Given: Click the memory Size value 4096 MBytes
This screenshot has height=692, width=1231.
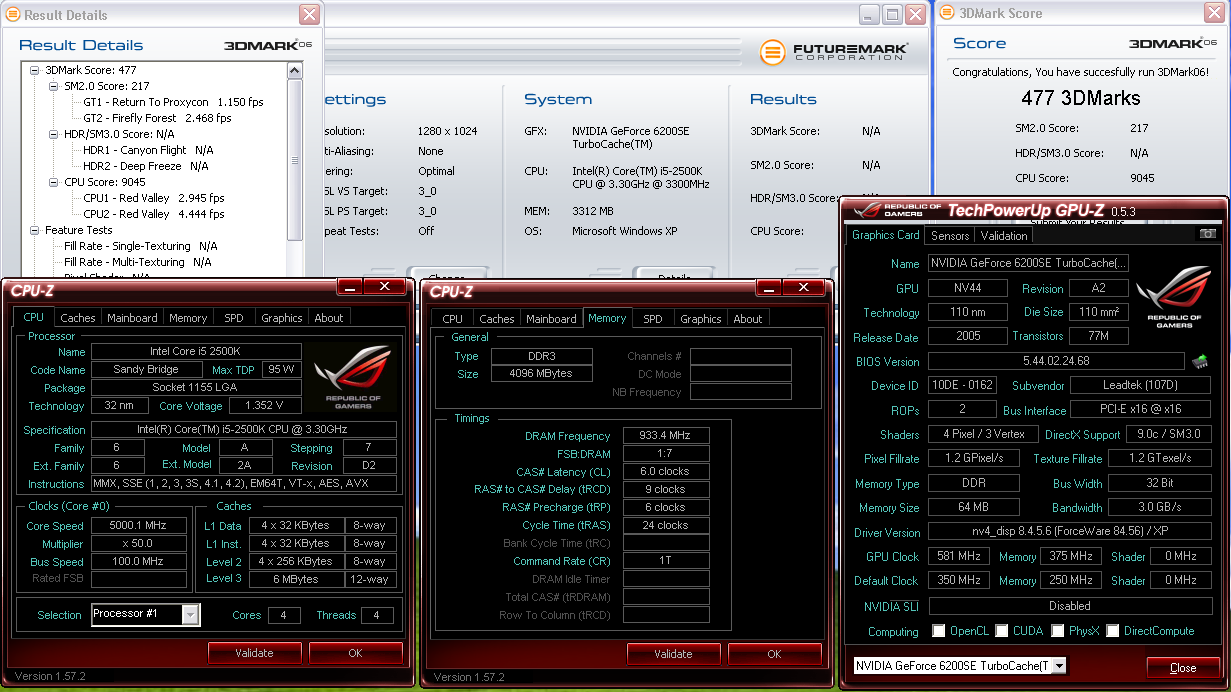Looking at the screenshot, I should click(542, 374).
